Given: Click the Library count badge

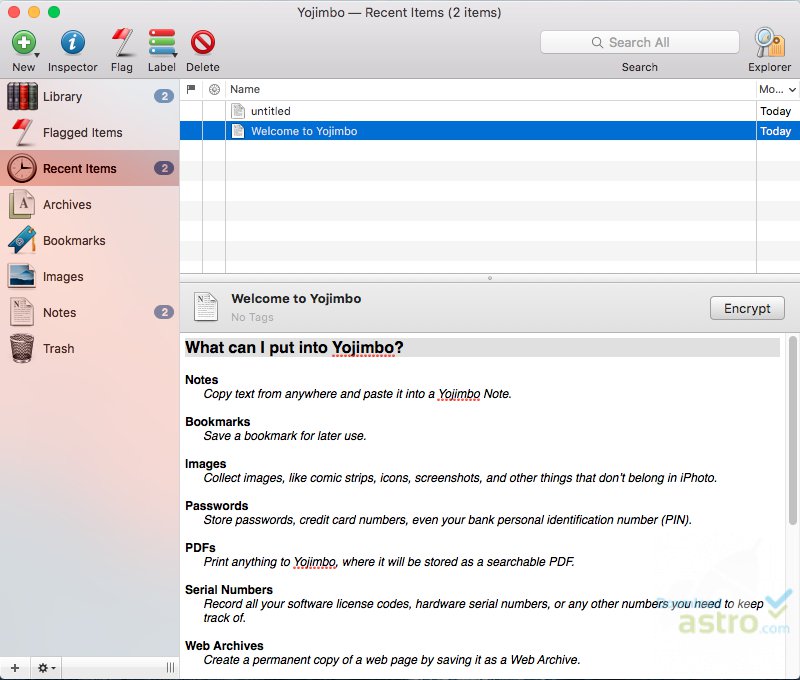Looking at the screenshot, I should click(164, 96).
